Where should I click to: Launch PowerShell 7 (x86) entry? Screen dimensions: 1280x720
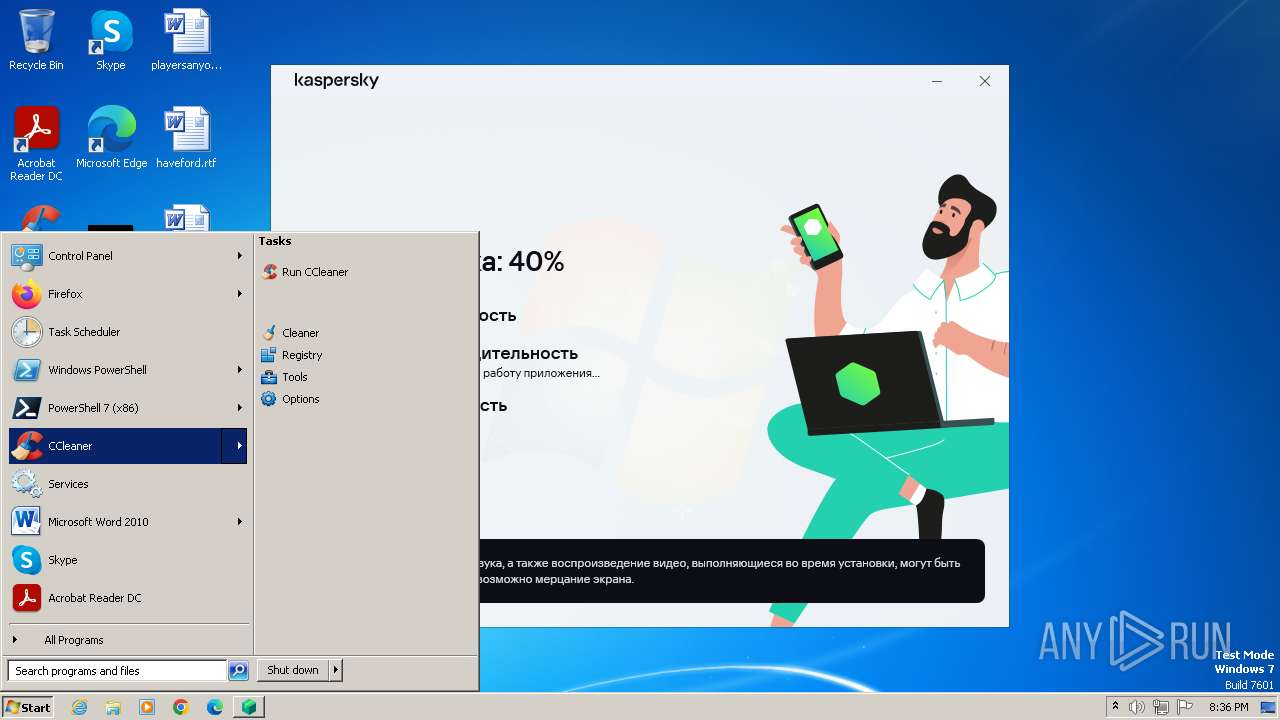(x=127, y=408)
